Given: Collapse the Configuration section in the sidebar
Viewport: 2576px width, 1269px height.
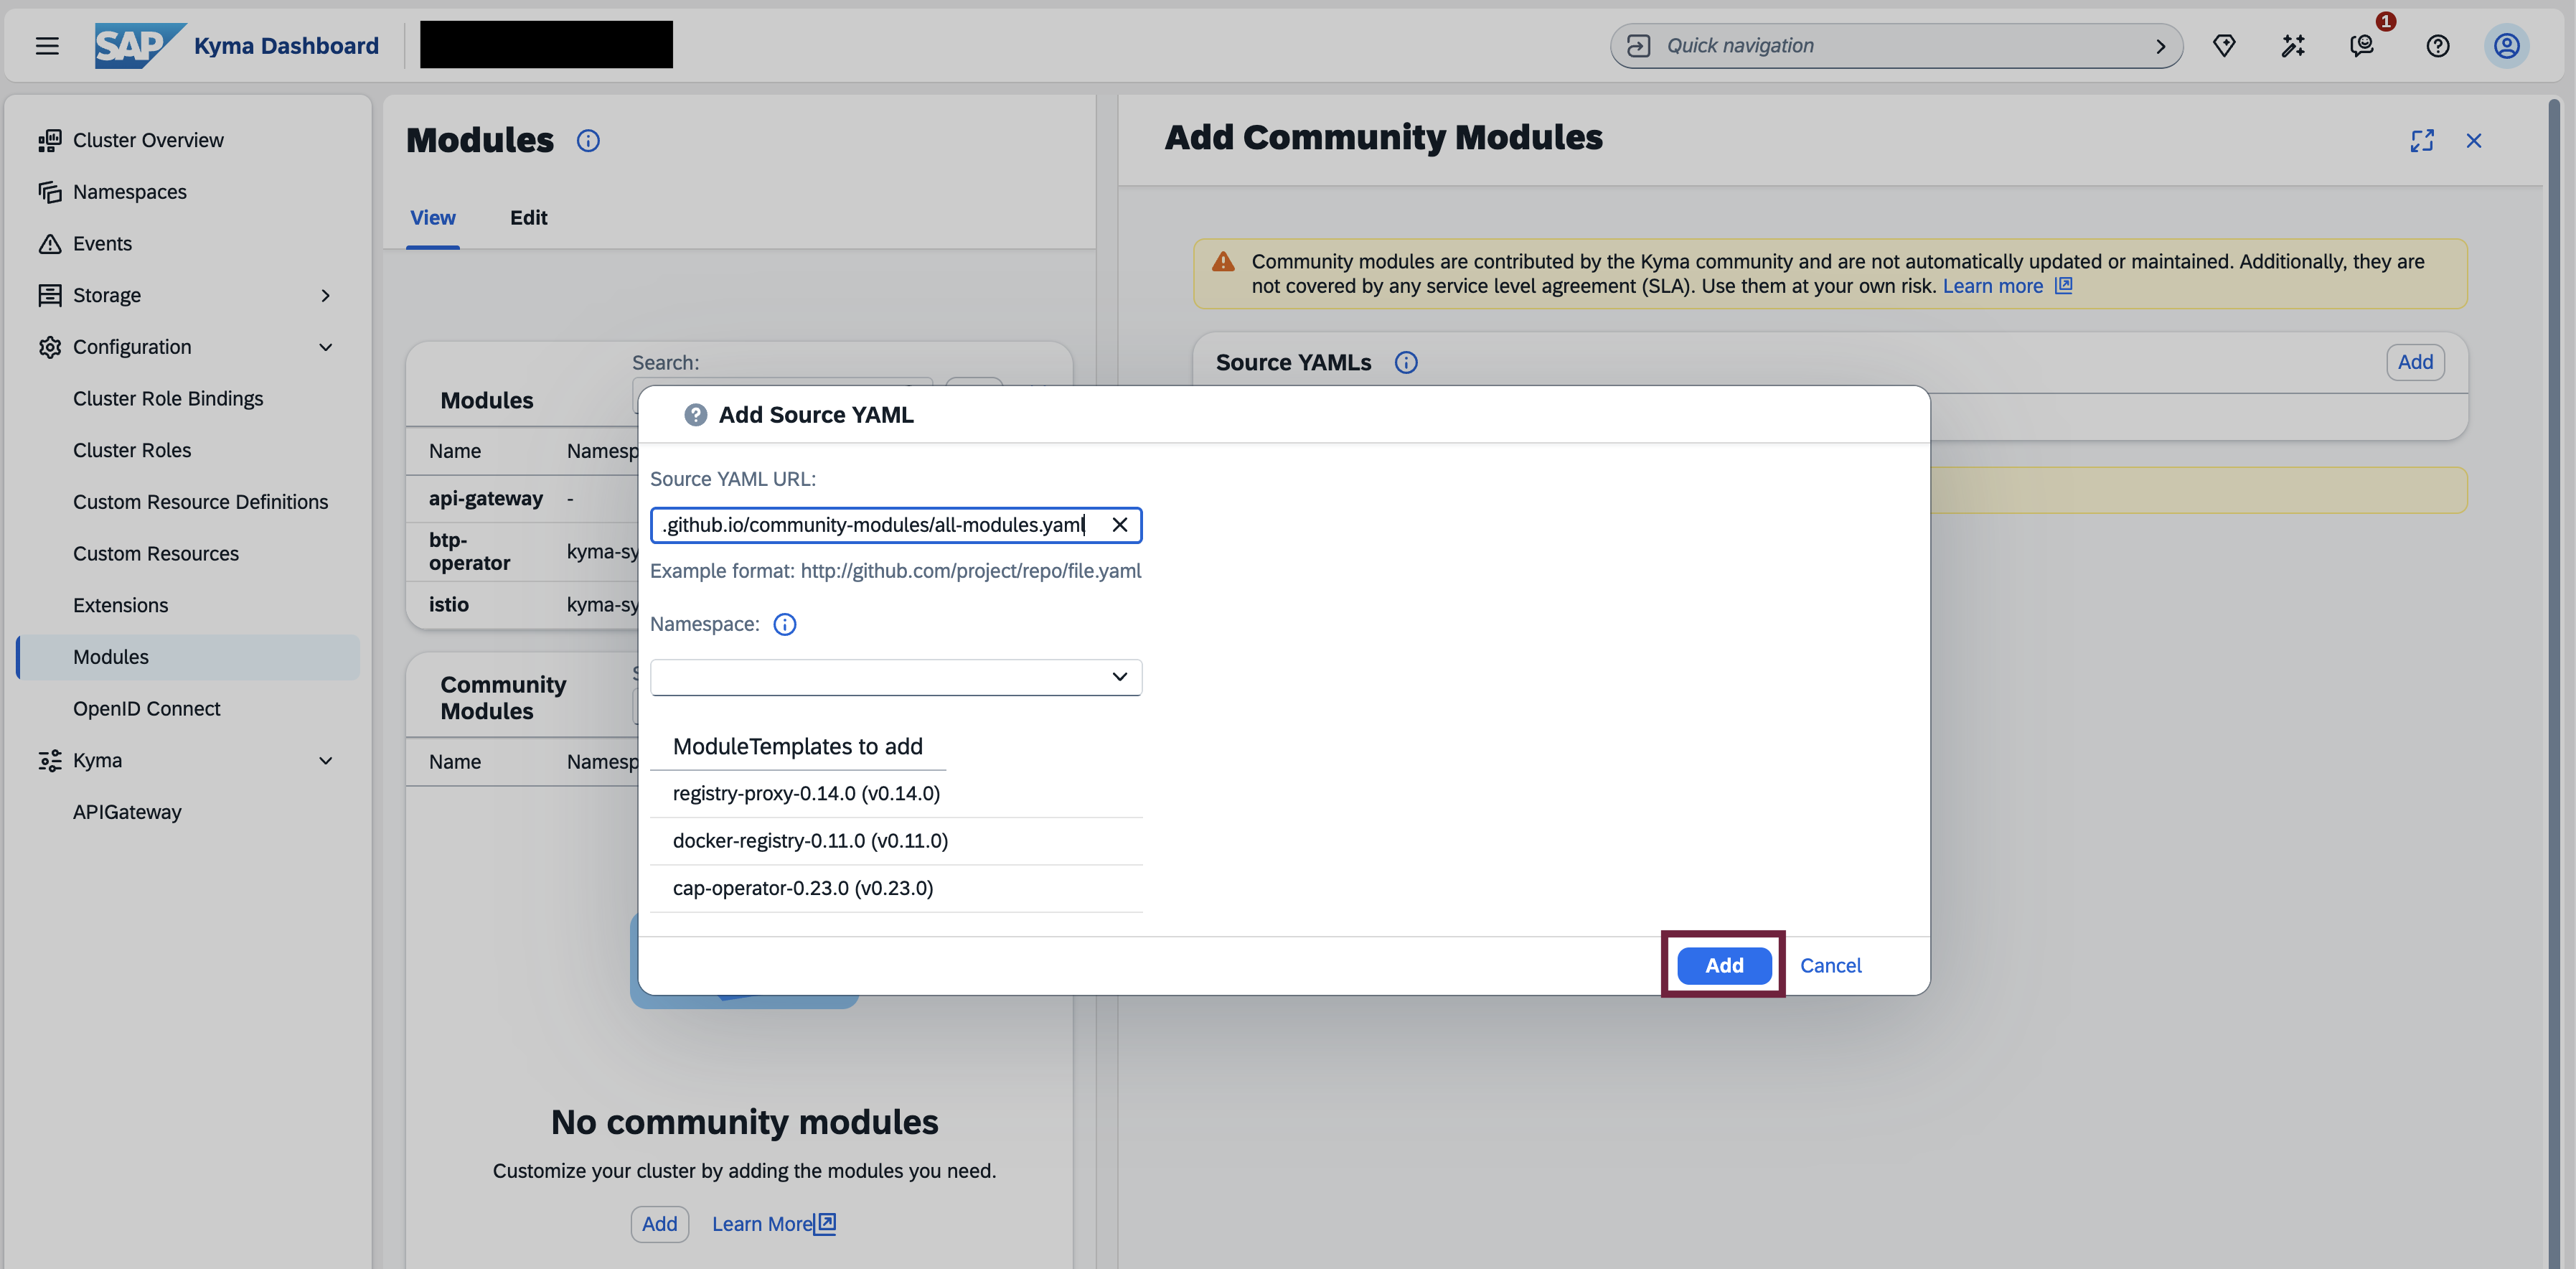Looking at the screenshot, I should click(x=326, y=347).
